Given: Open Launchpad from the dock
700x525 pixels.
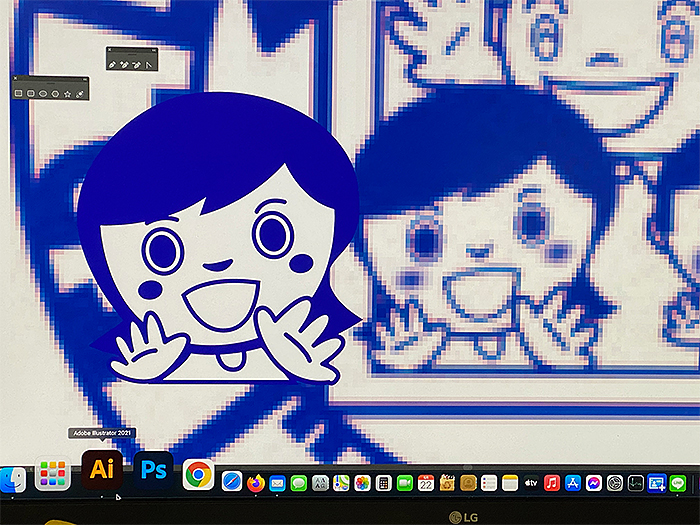Looking at the screenshot, I should [x=52, y=473].
